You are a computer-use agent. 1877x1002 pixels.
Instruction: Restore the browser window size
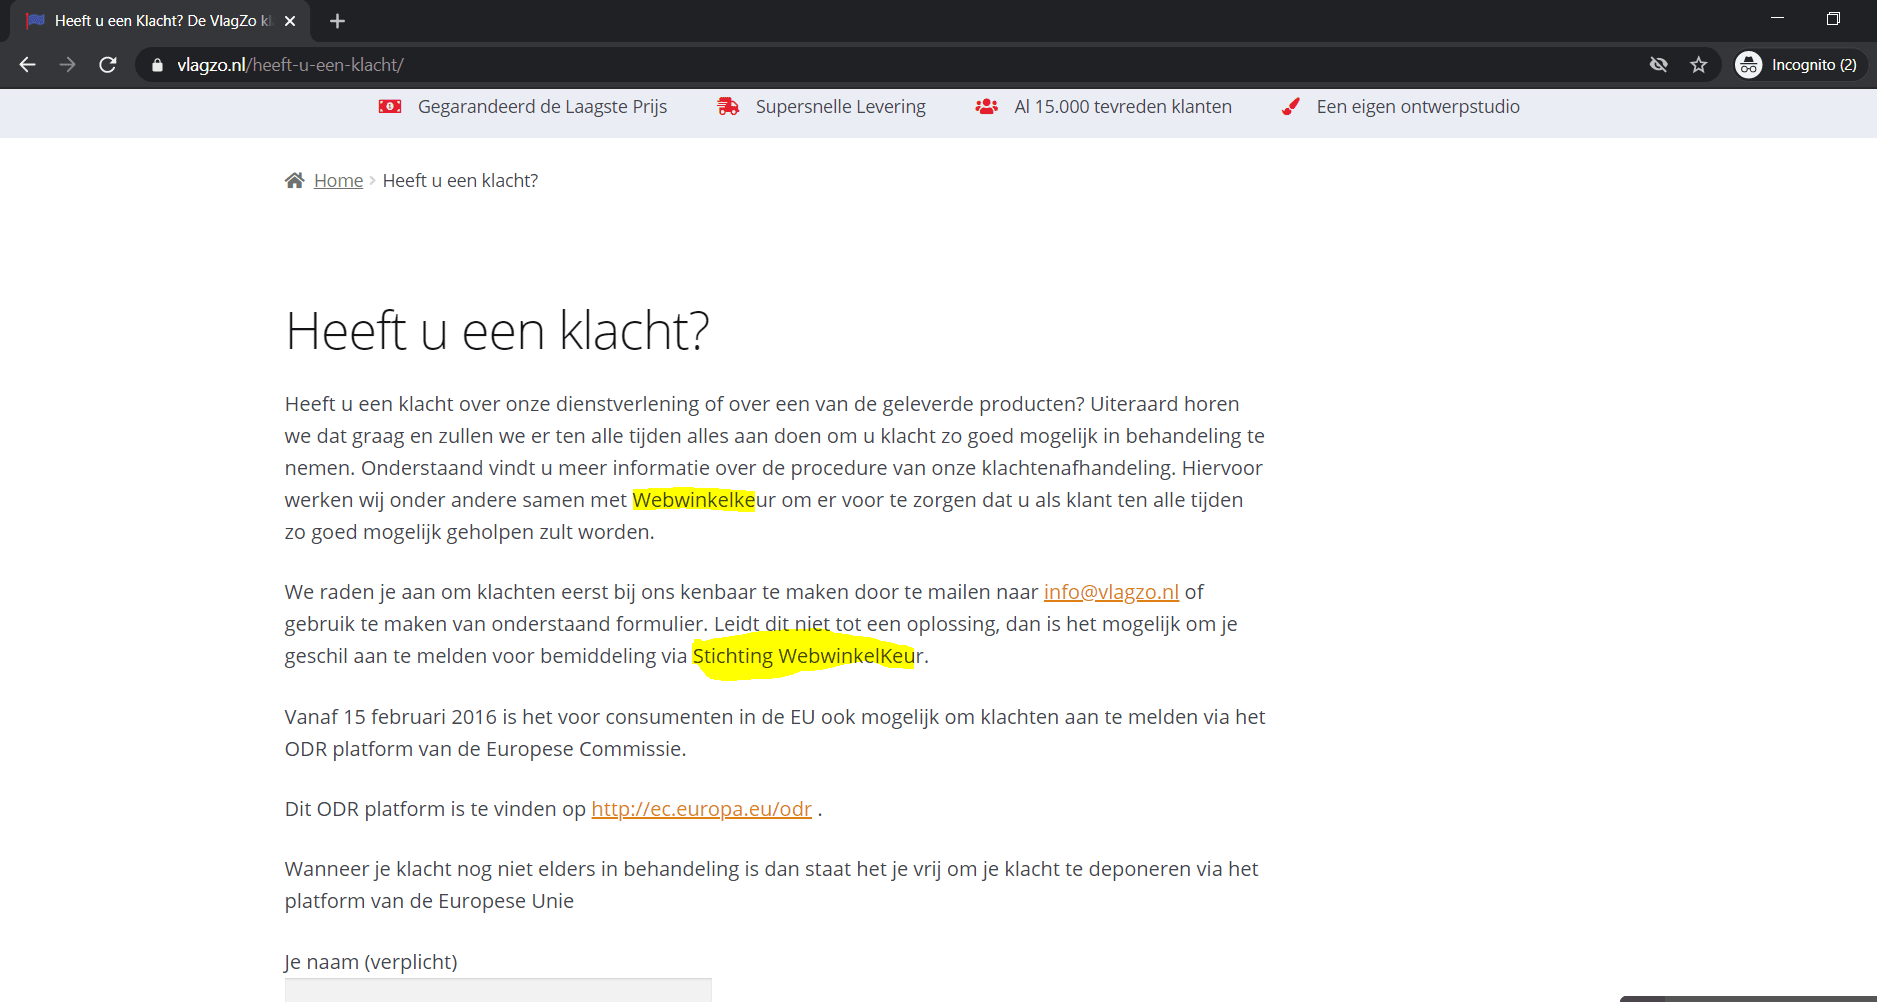[x=1833, y=19]
